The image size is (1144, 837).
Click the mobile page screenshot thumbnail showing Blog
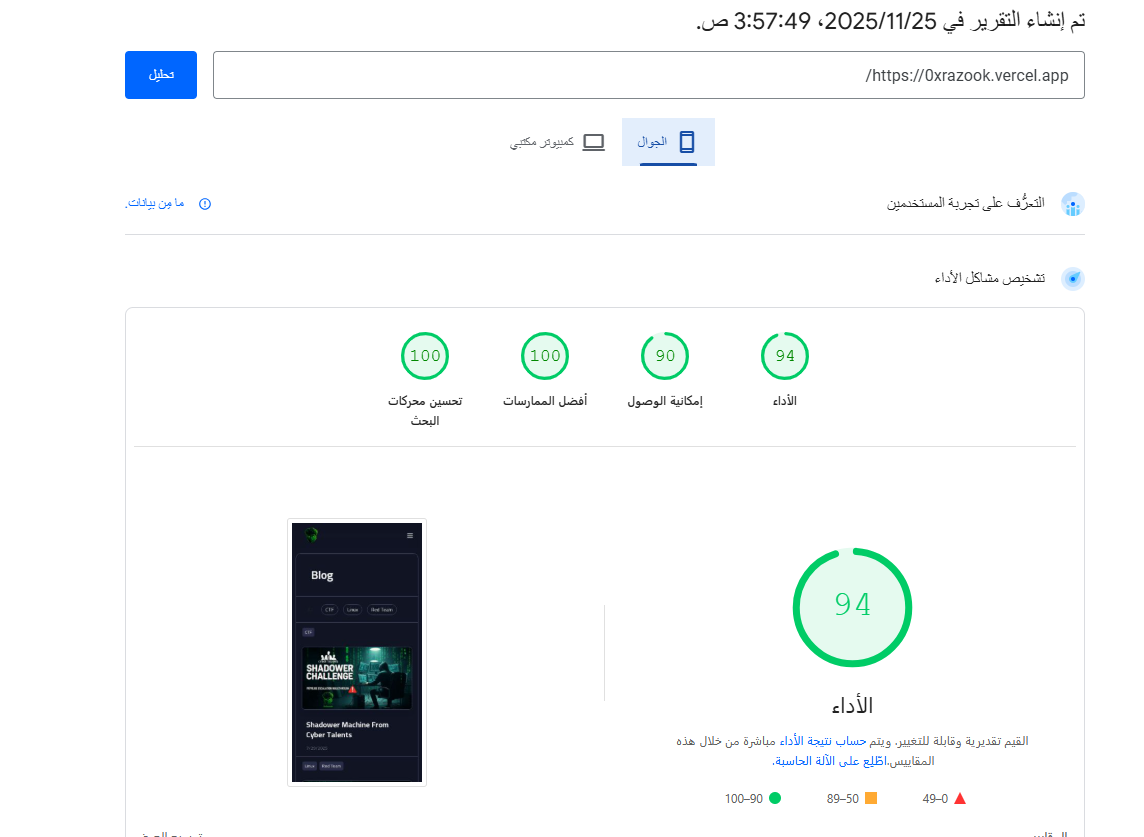click(x=357, y=652)
